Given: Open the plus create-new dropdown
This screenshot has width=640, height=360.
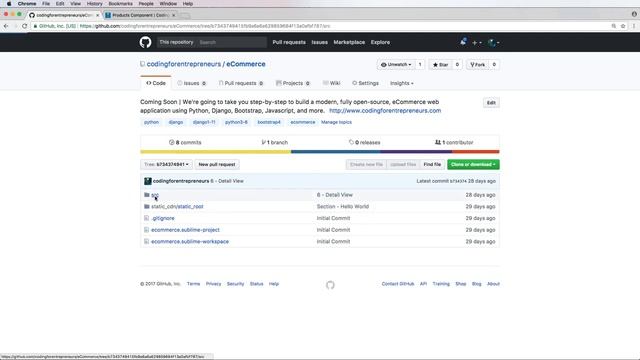Looking at the screenshot, I should point(477,42).
